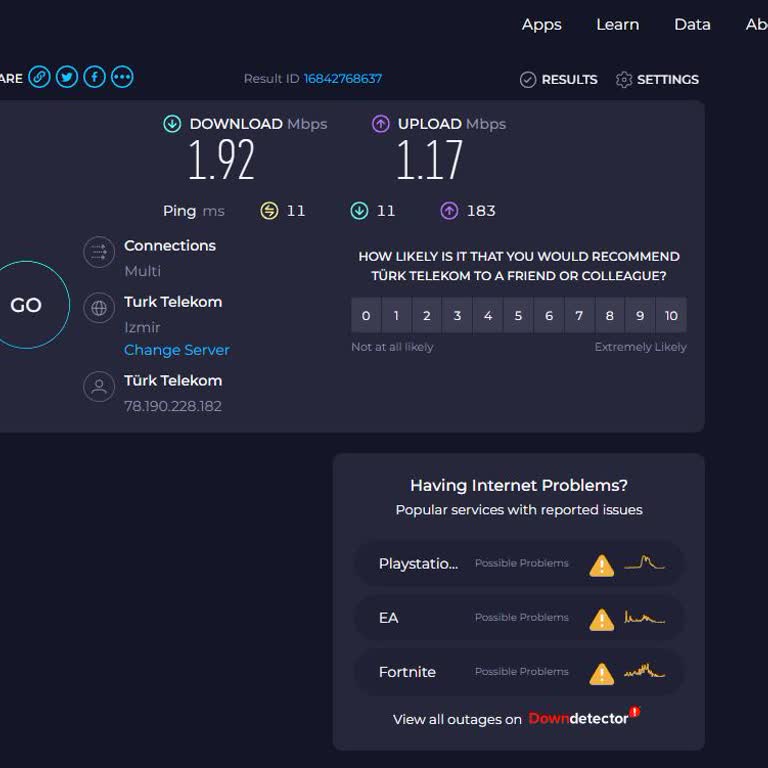
Task: Rate recommendation score 0
Action: pos(366,315)
